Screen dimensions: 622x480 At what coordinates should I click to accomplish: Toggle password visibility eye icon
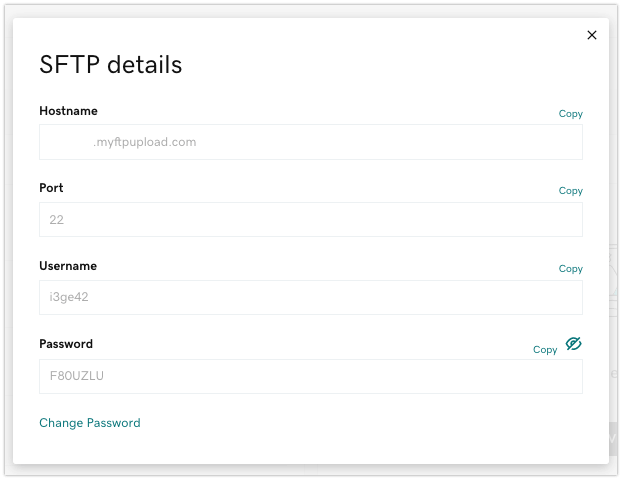[573, 344]
